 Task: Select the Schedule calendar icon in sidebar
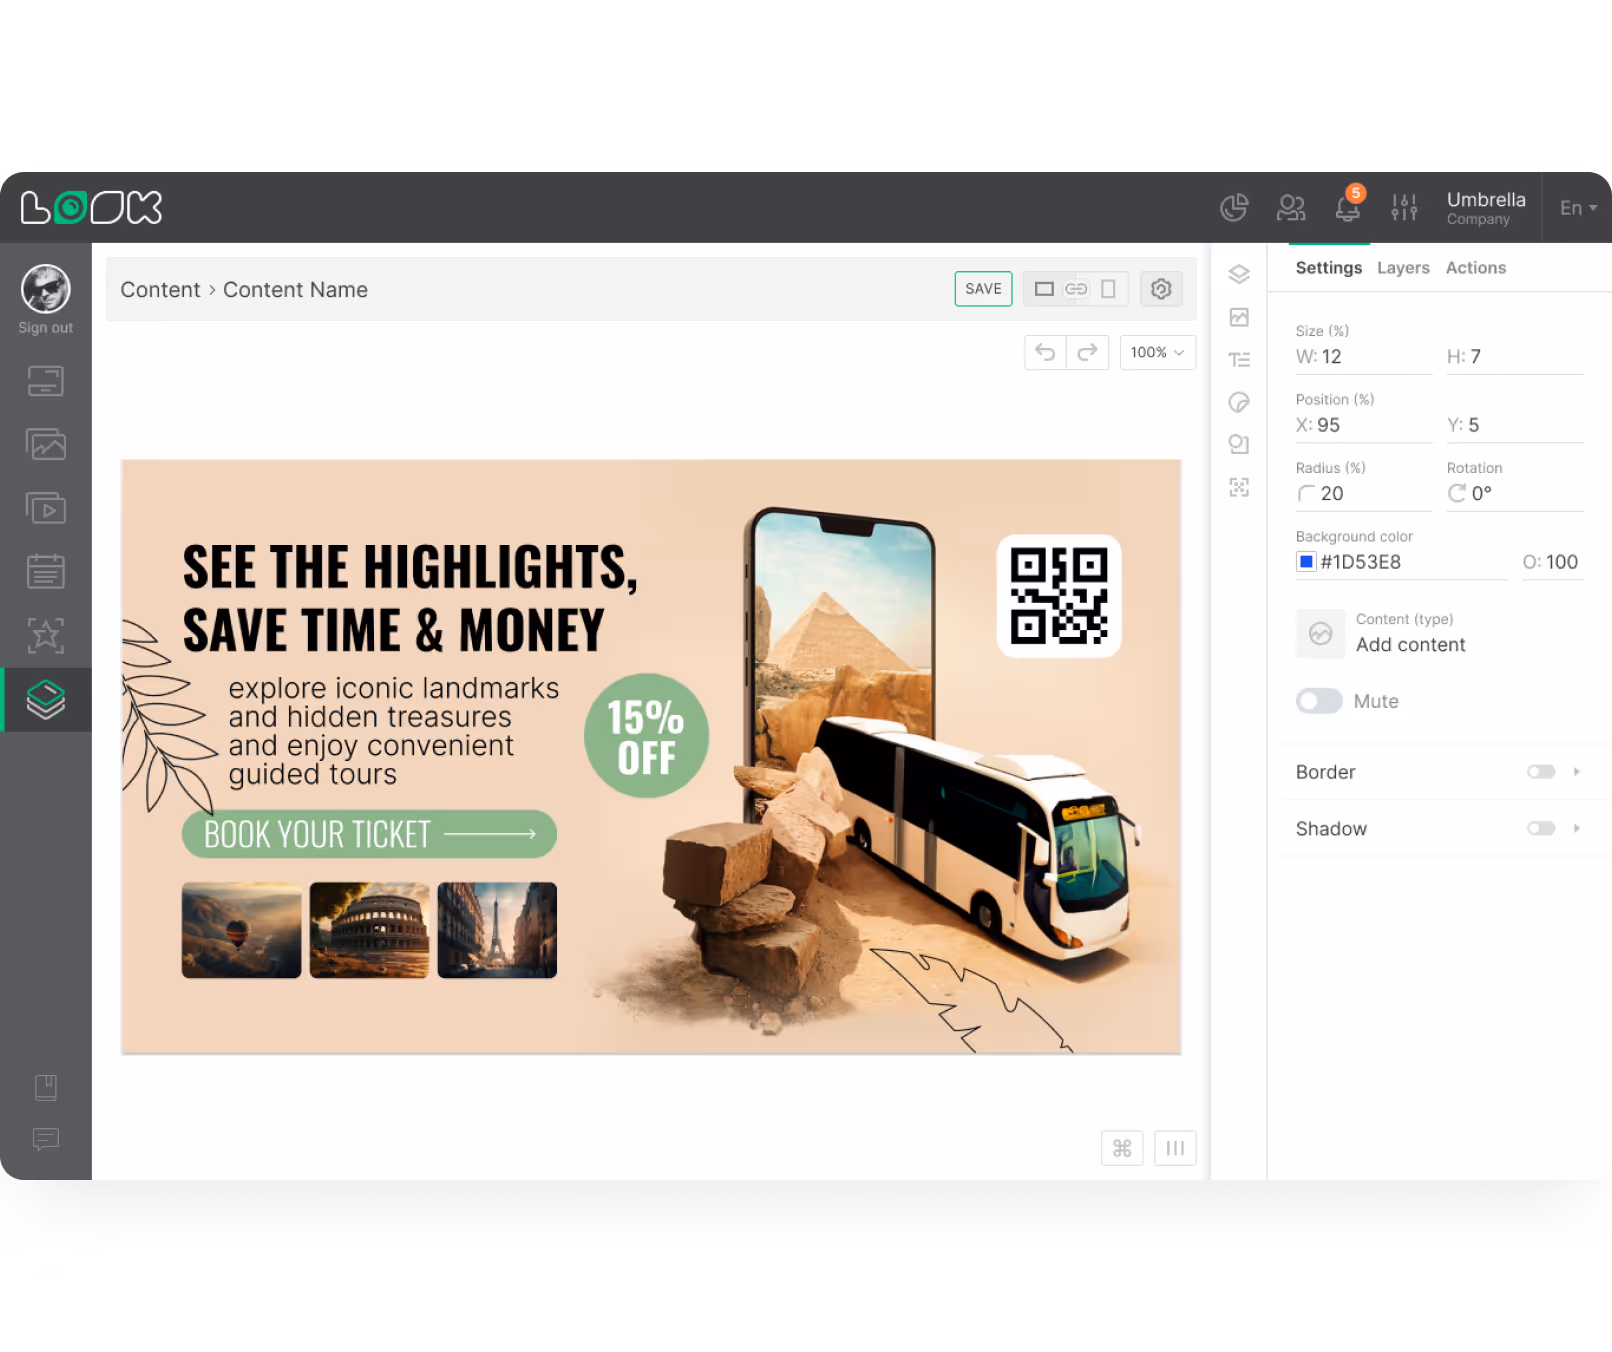click(x=45, y=571)
